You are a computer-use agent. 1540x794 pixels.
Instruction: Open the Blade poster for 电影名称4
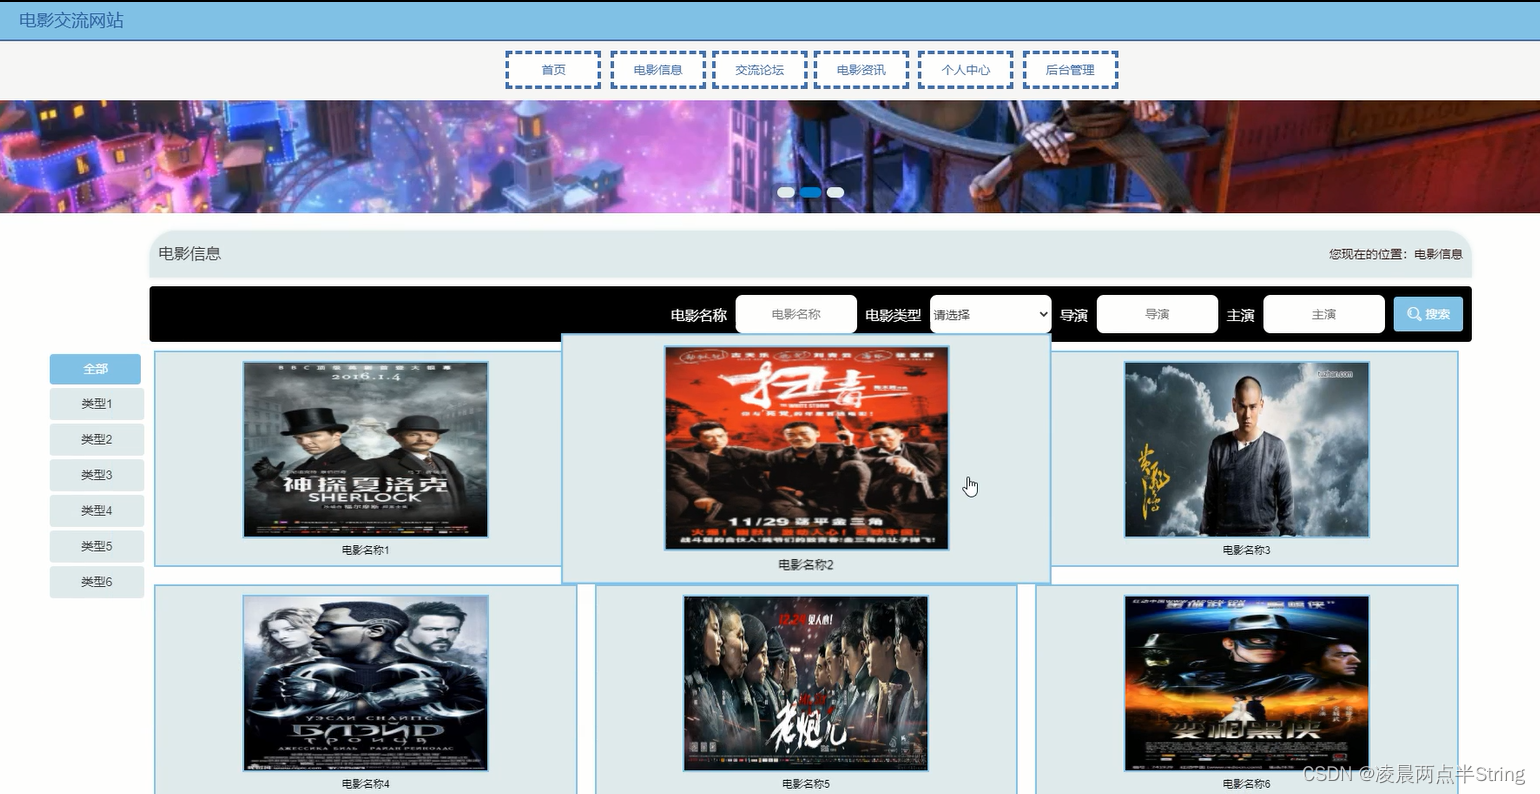pos(366,684)
